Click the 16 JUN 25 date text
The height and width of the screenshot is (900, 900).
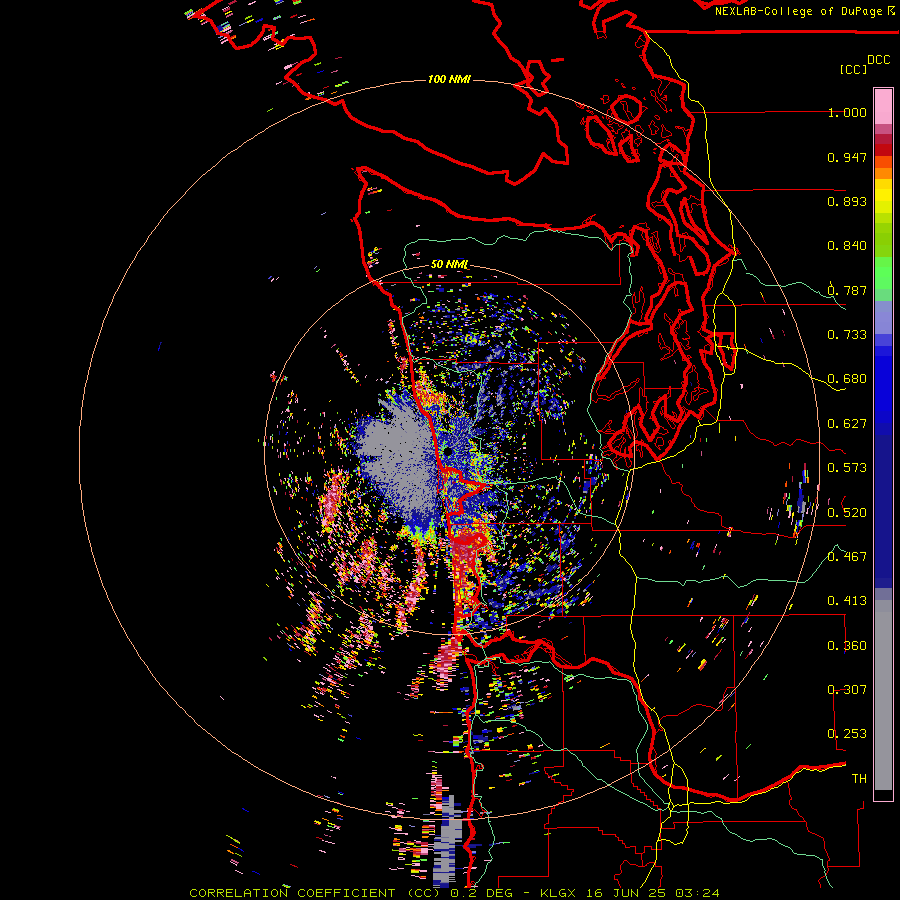pos(626,893)
